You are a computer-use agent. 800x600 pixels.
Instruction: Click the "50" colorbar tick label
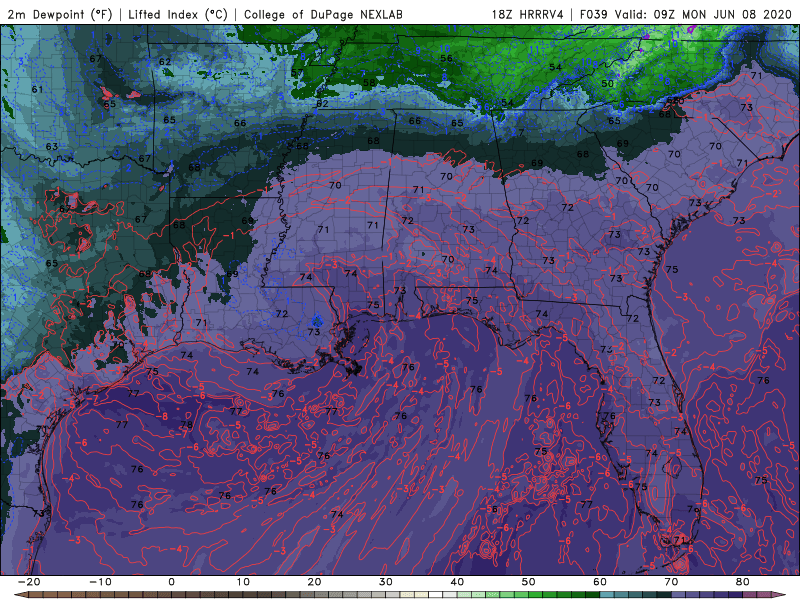tap(529, 582)
